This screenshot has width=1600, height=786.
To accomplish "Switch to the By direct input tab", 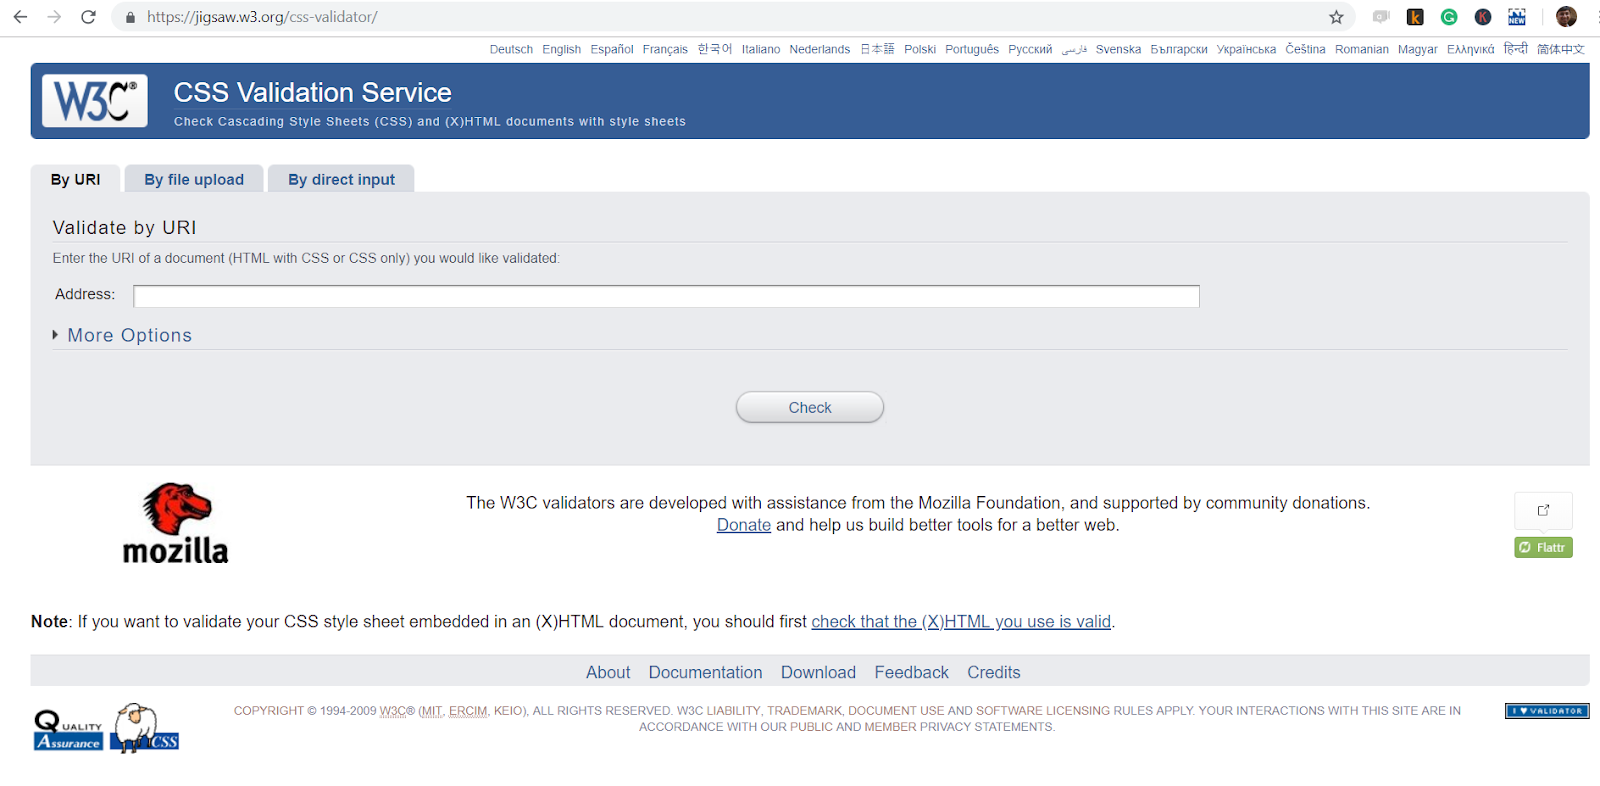I will click(x=341, y=180).
